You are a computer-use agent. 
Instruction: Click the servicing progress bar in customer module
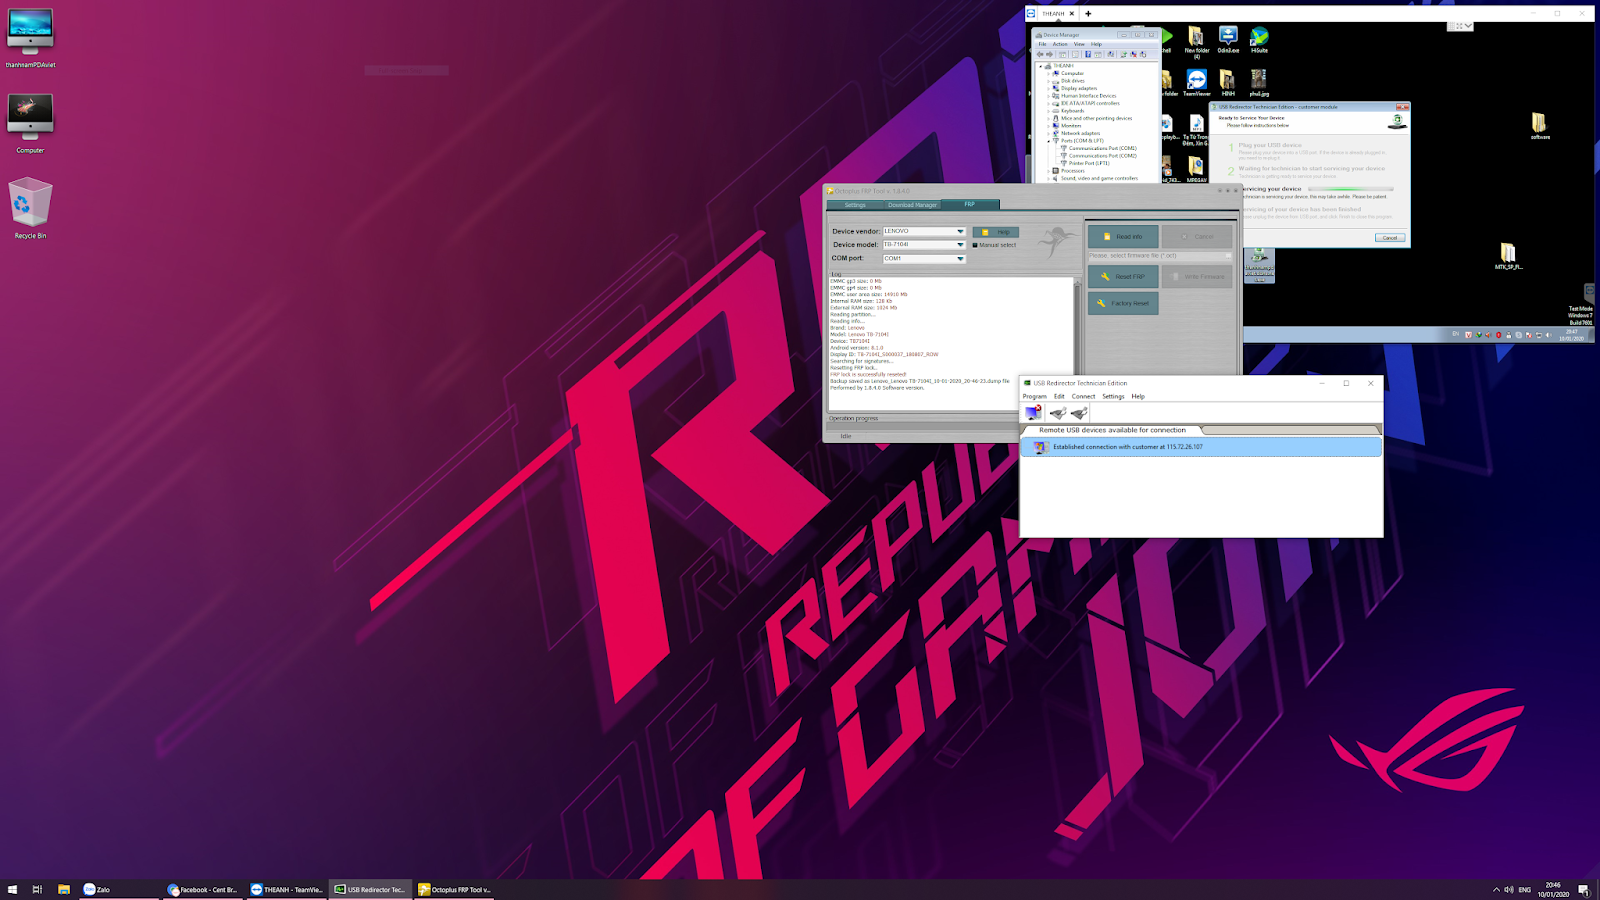1349,189
